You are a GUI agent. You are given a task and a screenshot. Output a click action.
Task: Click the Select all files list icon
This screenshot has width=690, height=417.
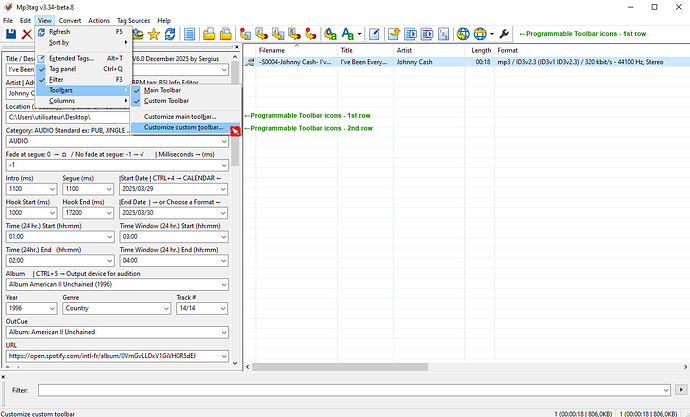coord(190,34)
